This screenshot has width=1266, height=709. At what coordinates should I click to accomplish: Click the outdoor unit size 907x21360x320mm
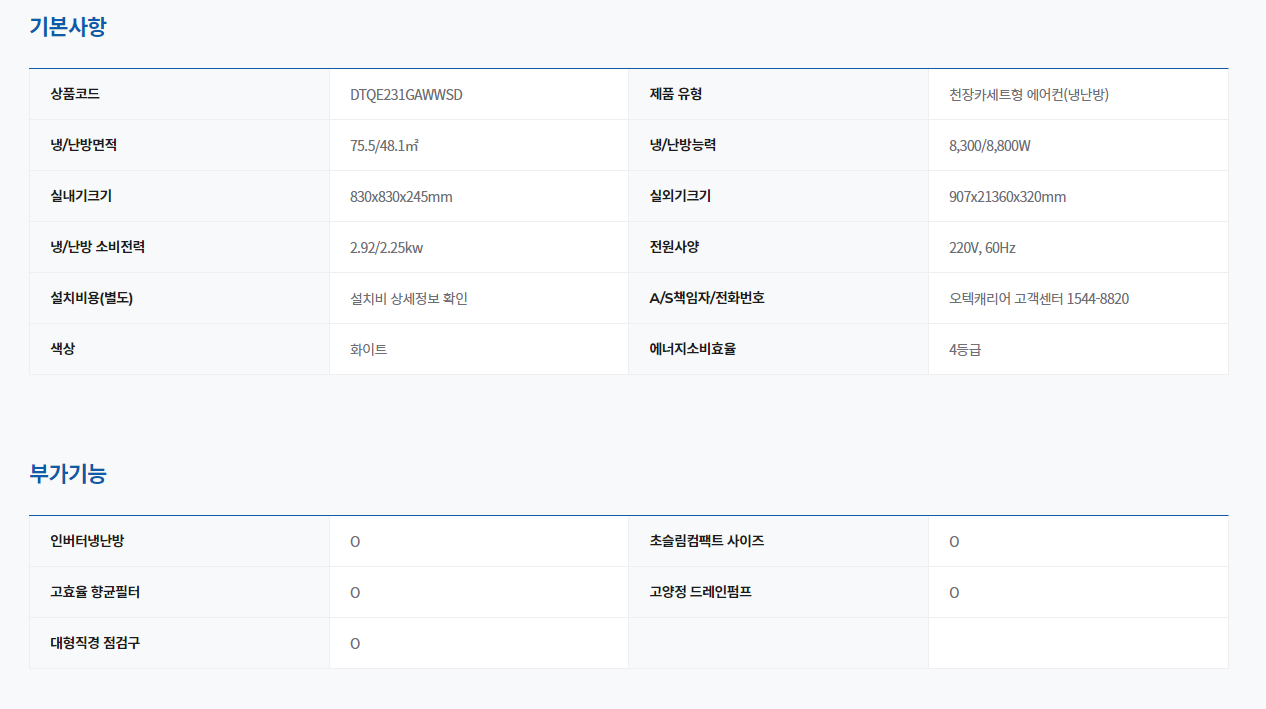1007,197
